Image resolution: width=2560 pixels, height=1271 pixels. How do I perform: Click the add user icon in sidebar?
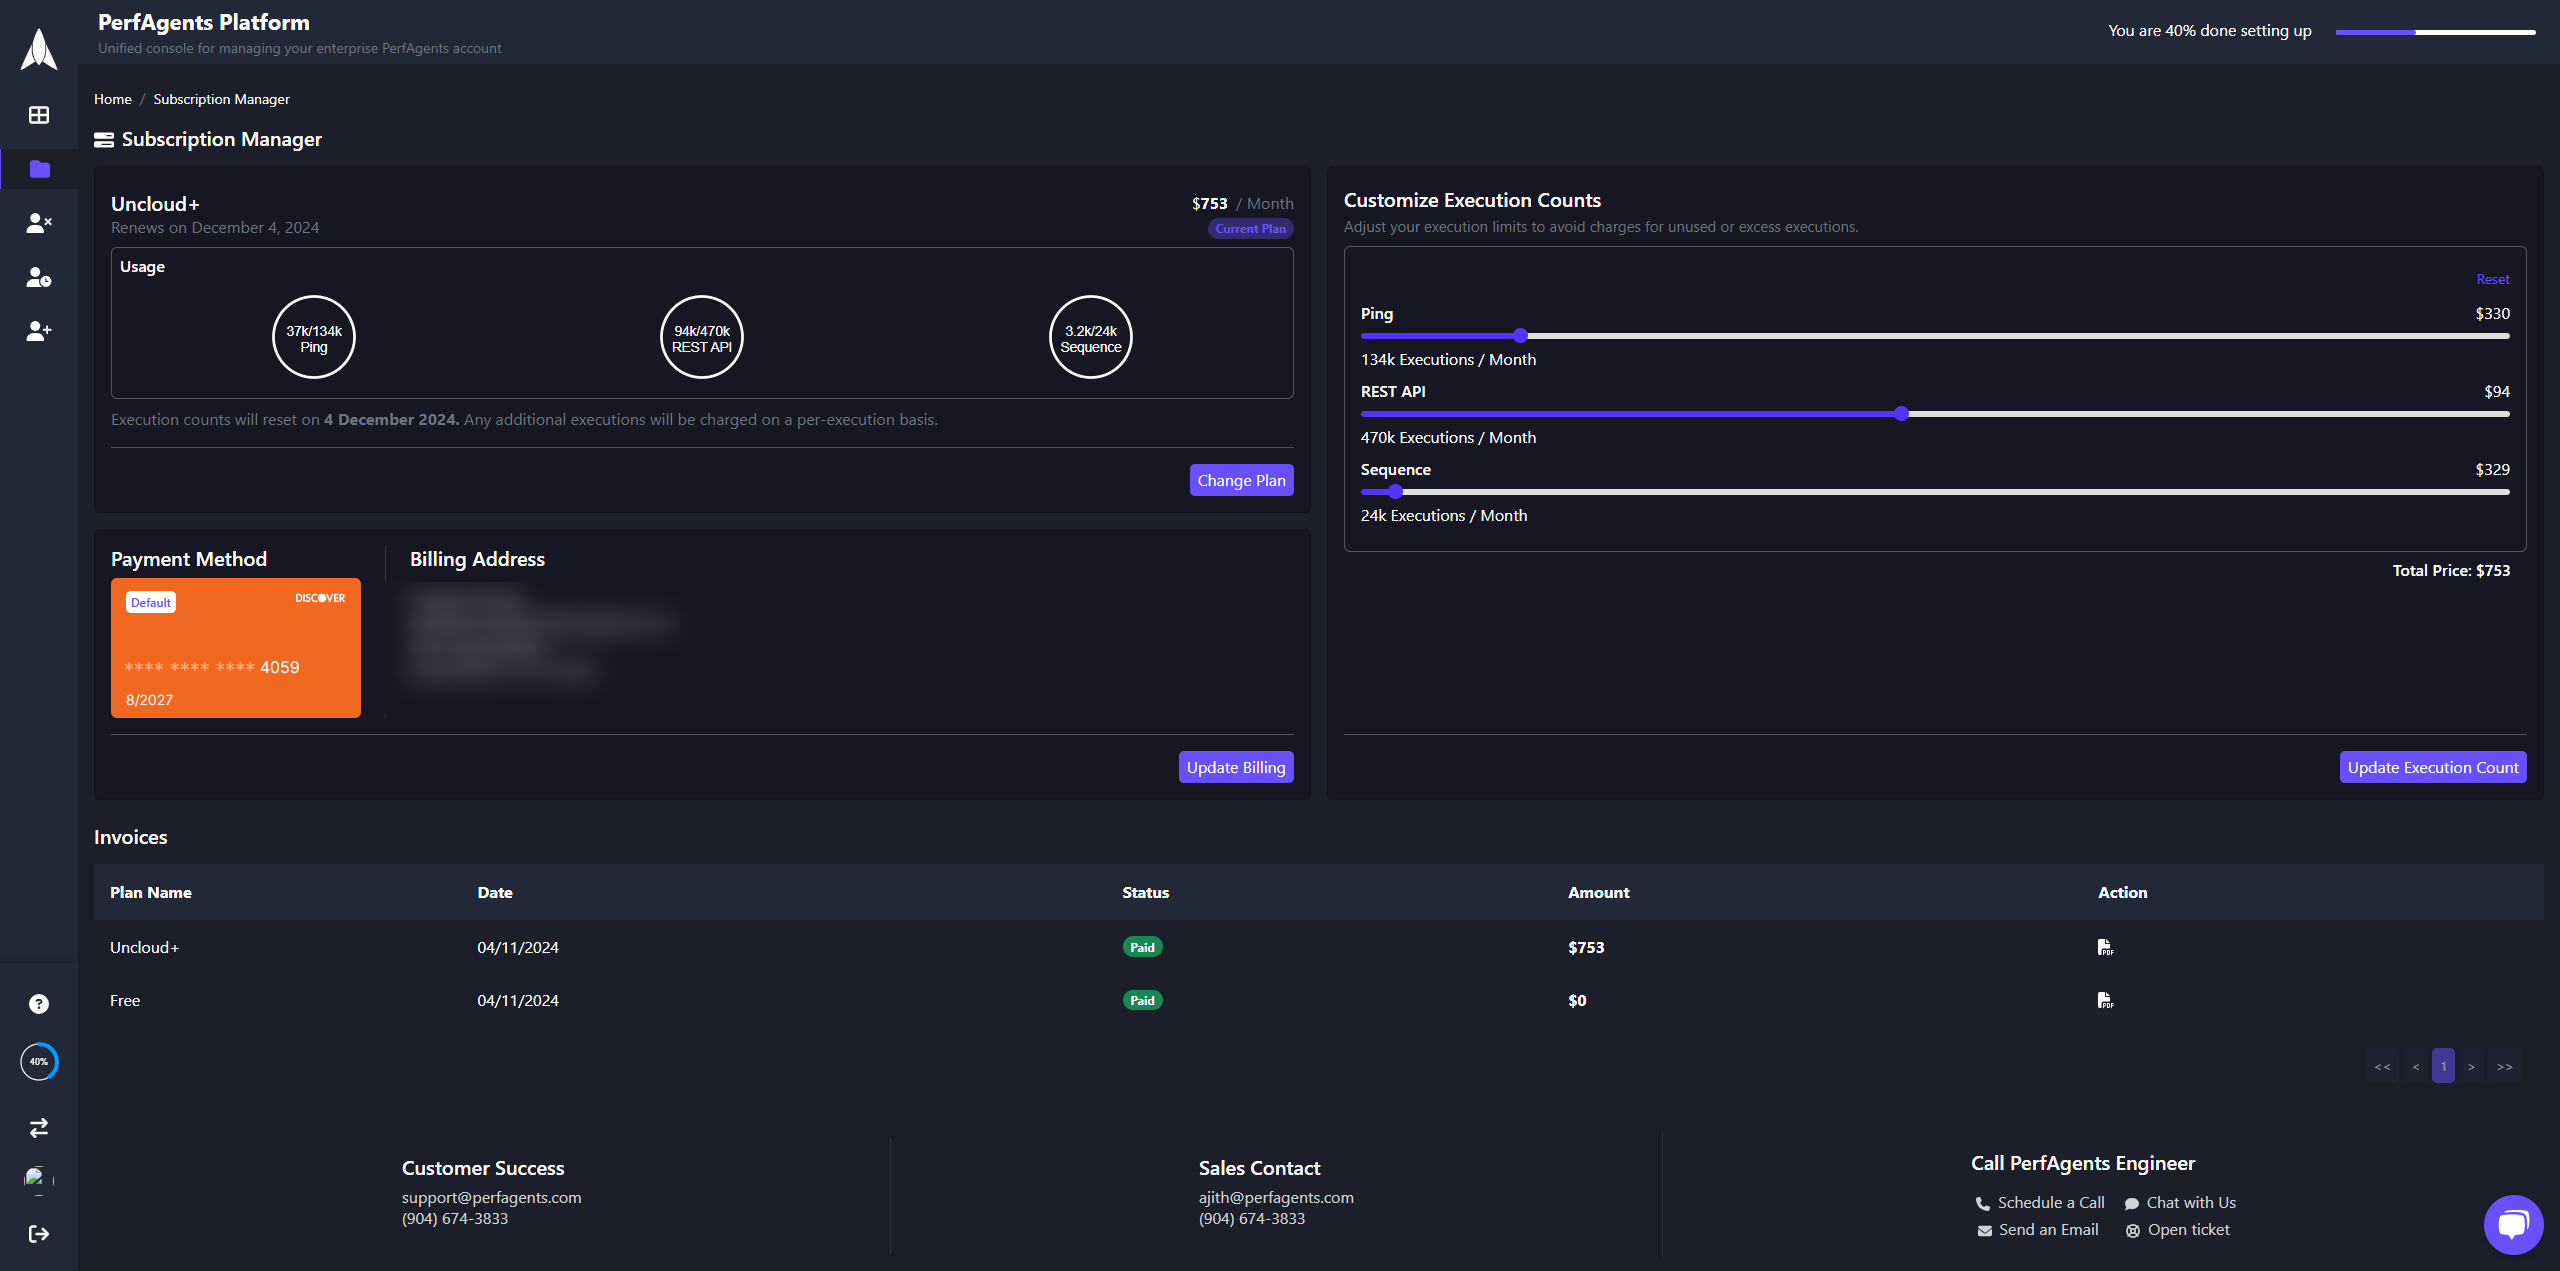(x=38, y=331)
